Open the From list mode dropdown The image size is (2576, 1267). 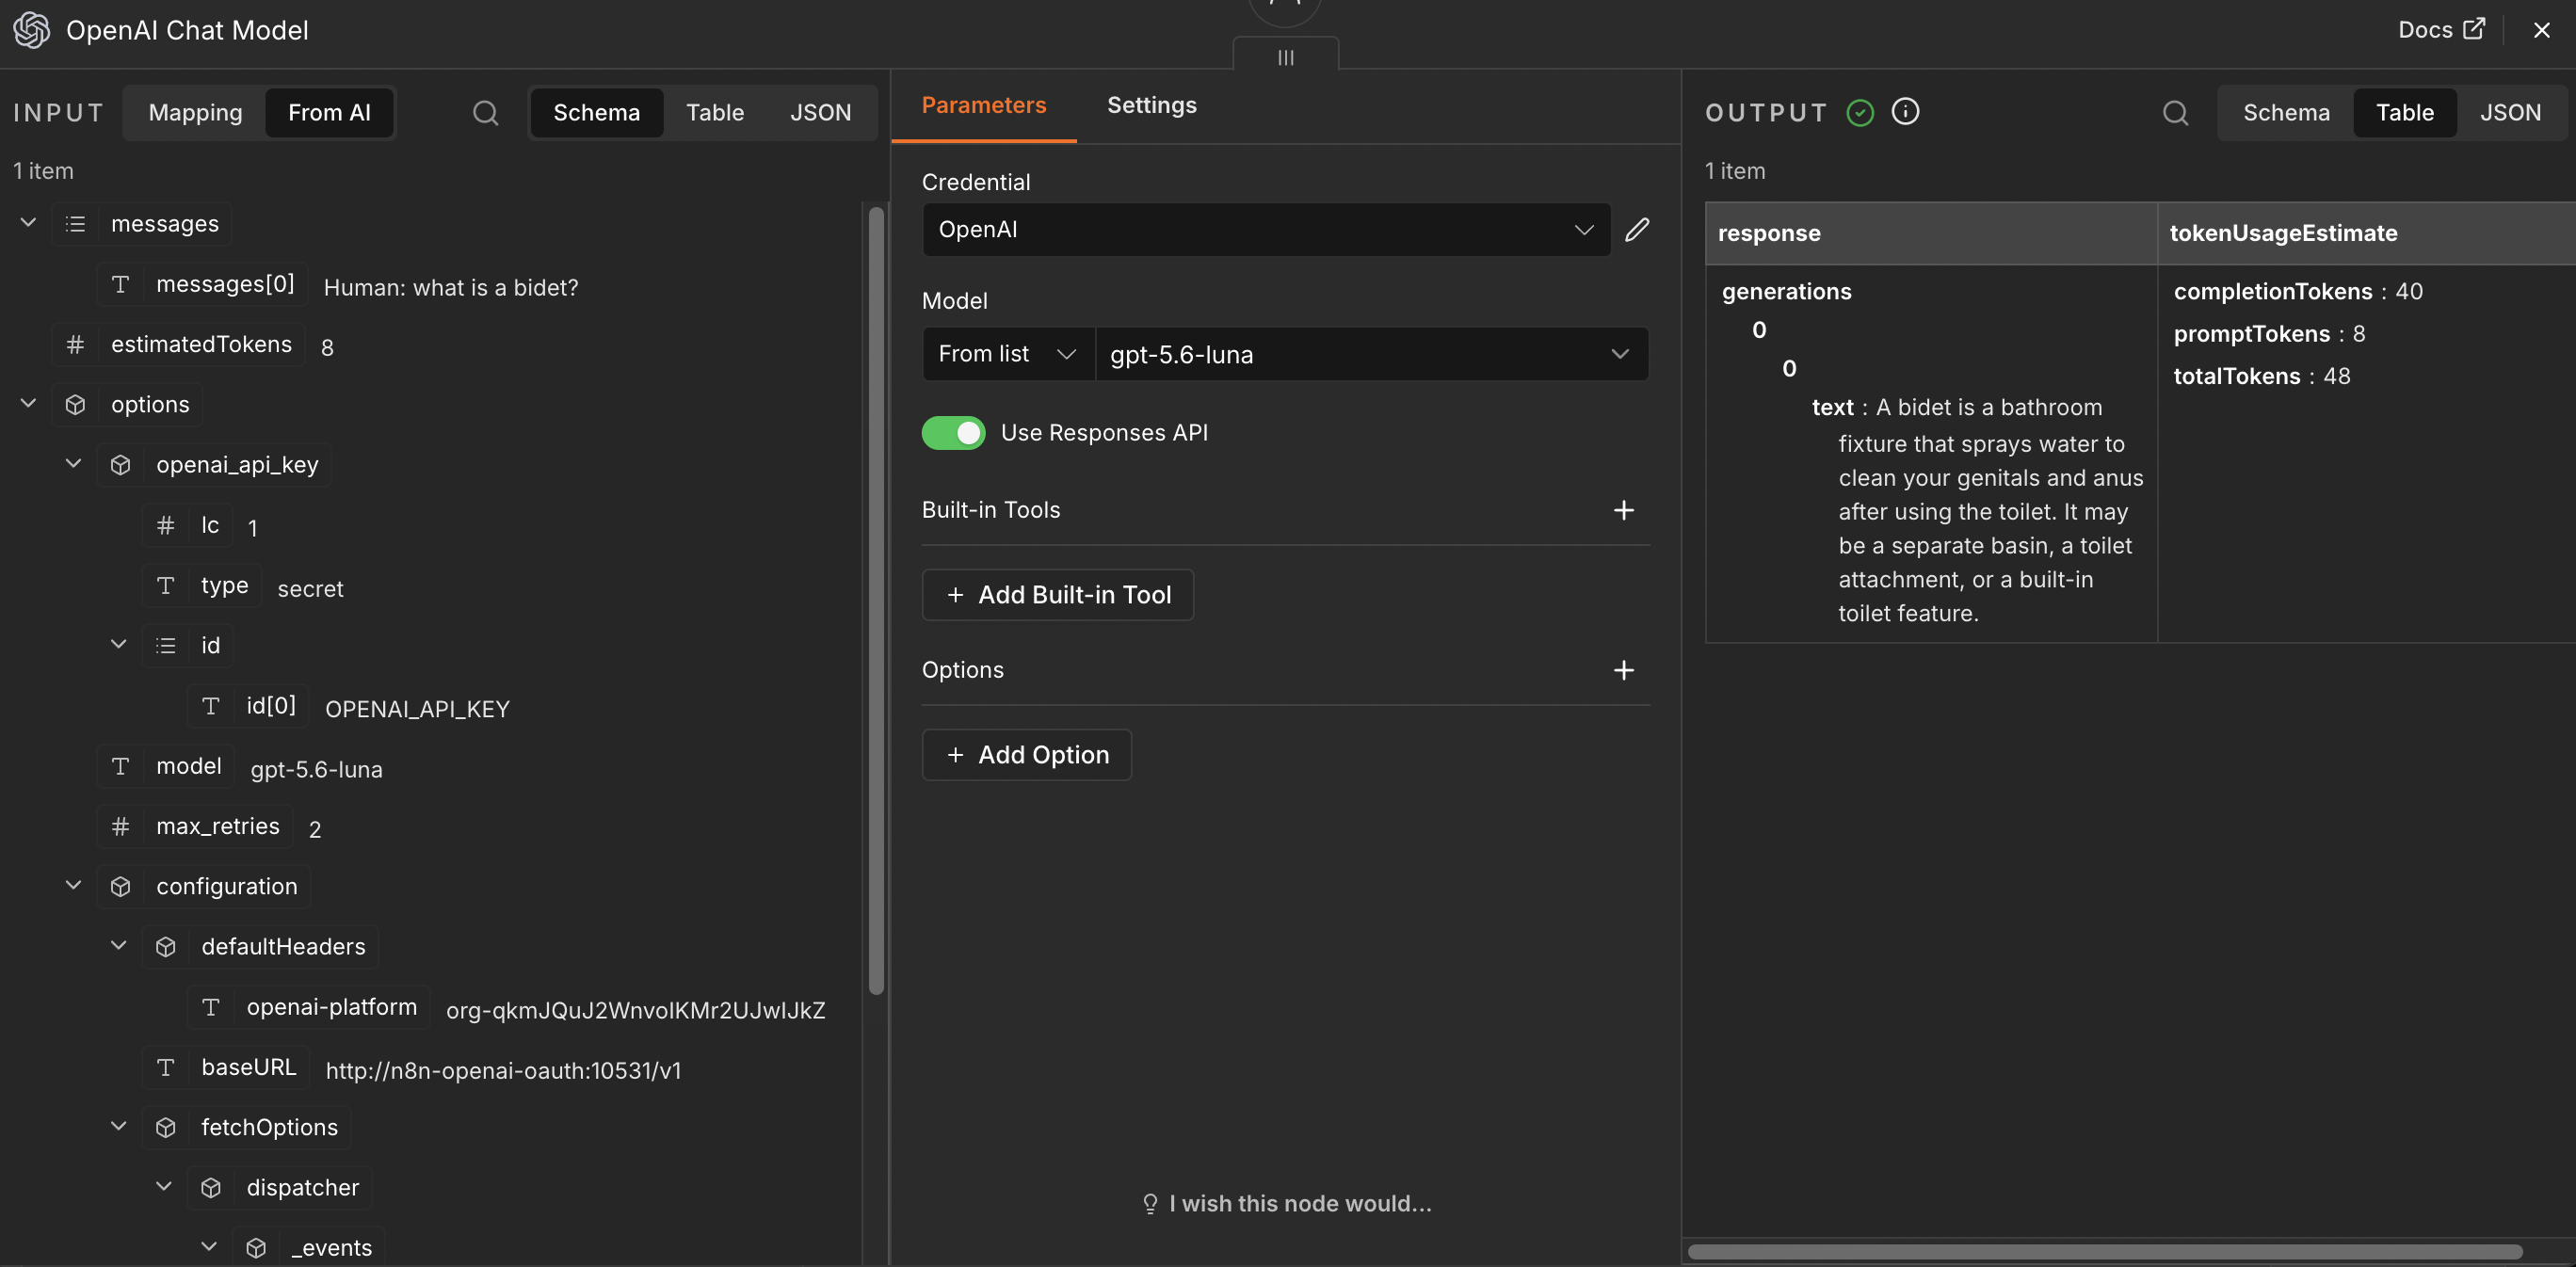click(x=1008, y=354)
